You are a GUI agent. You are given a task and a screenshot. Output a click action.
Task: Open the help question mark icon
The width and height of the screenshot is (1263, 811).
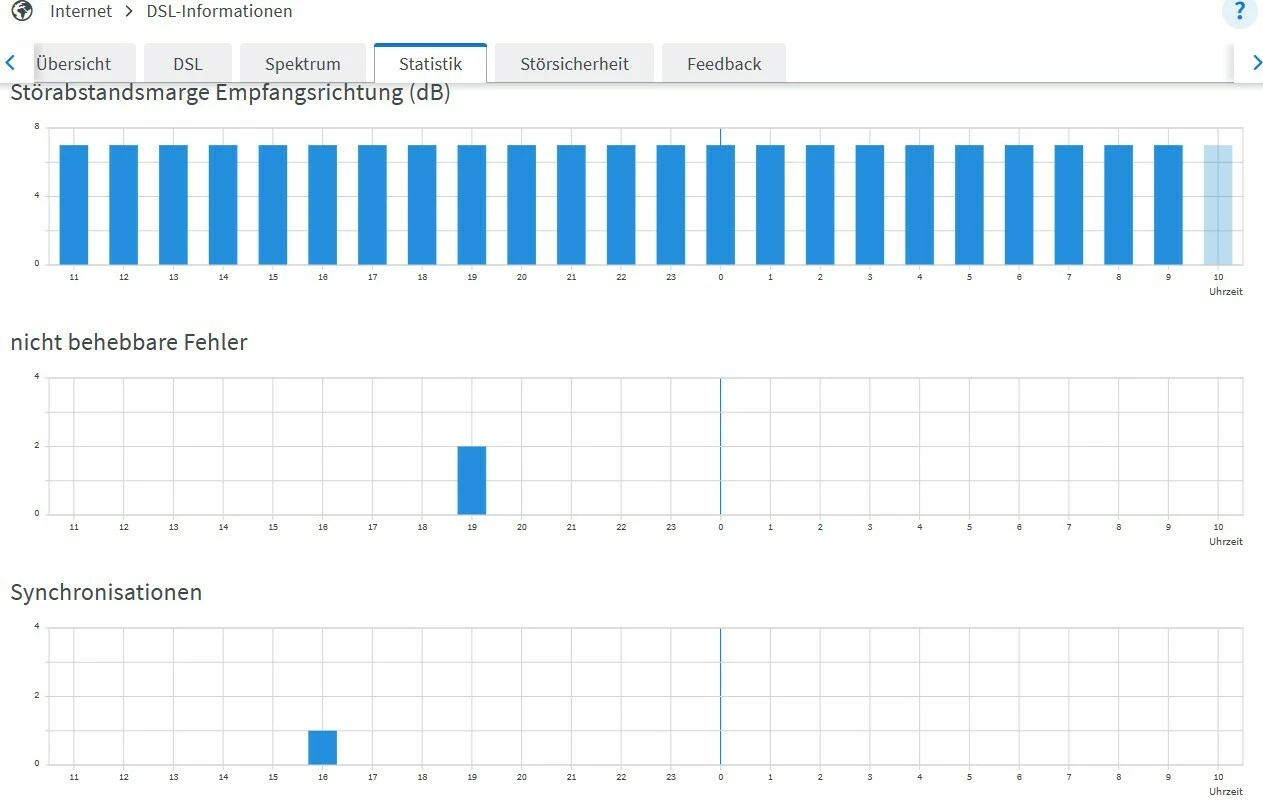pyautogui.click(x=1240, y=12)
